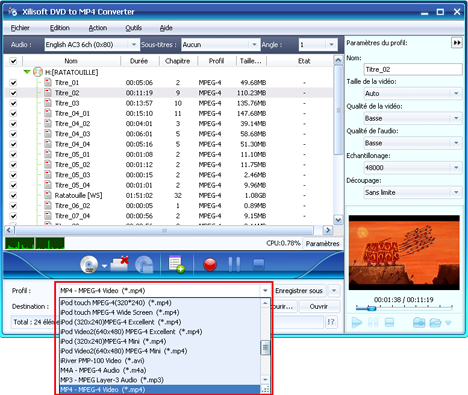Image resolution: width=468 pixels, height=395 pixels.
Task: Click Enregistrer sous button
Action: (299, 291)
